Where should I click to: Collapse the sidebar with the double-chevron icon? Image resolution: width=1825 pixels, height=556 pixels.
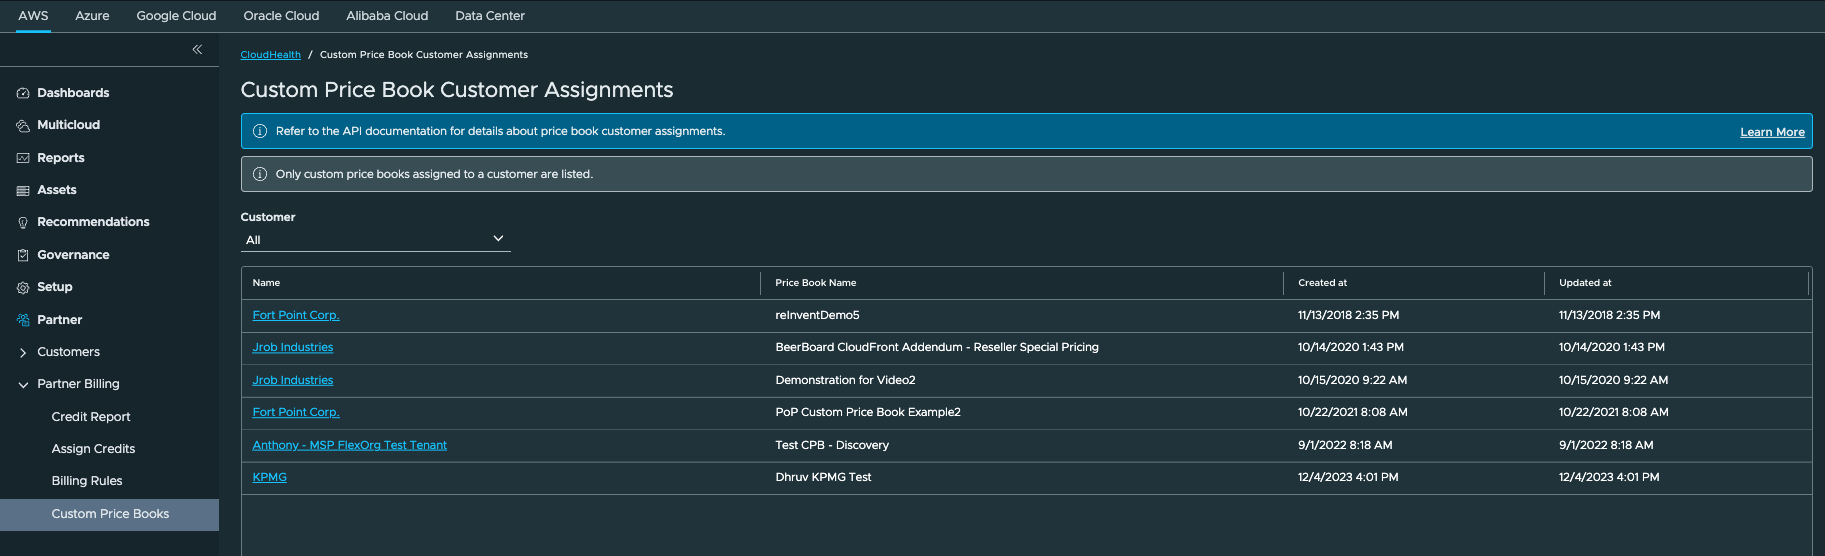(197, 49)
